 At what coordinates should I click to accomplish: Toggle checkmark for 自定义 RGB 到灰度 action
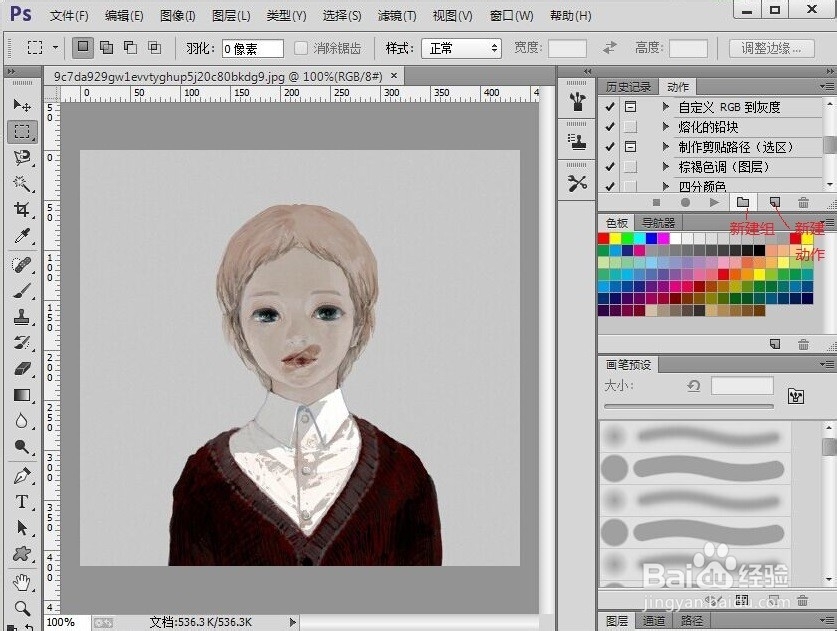click(x=610, y=107)
